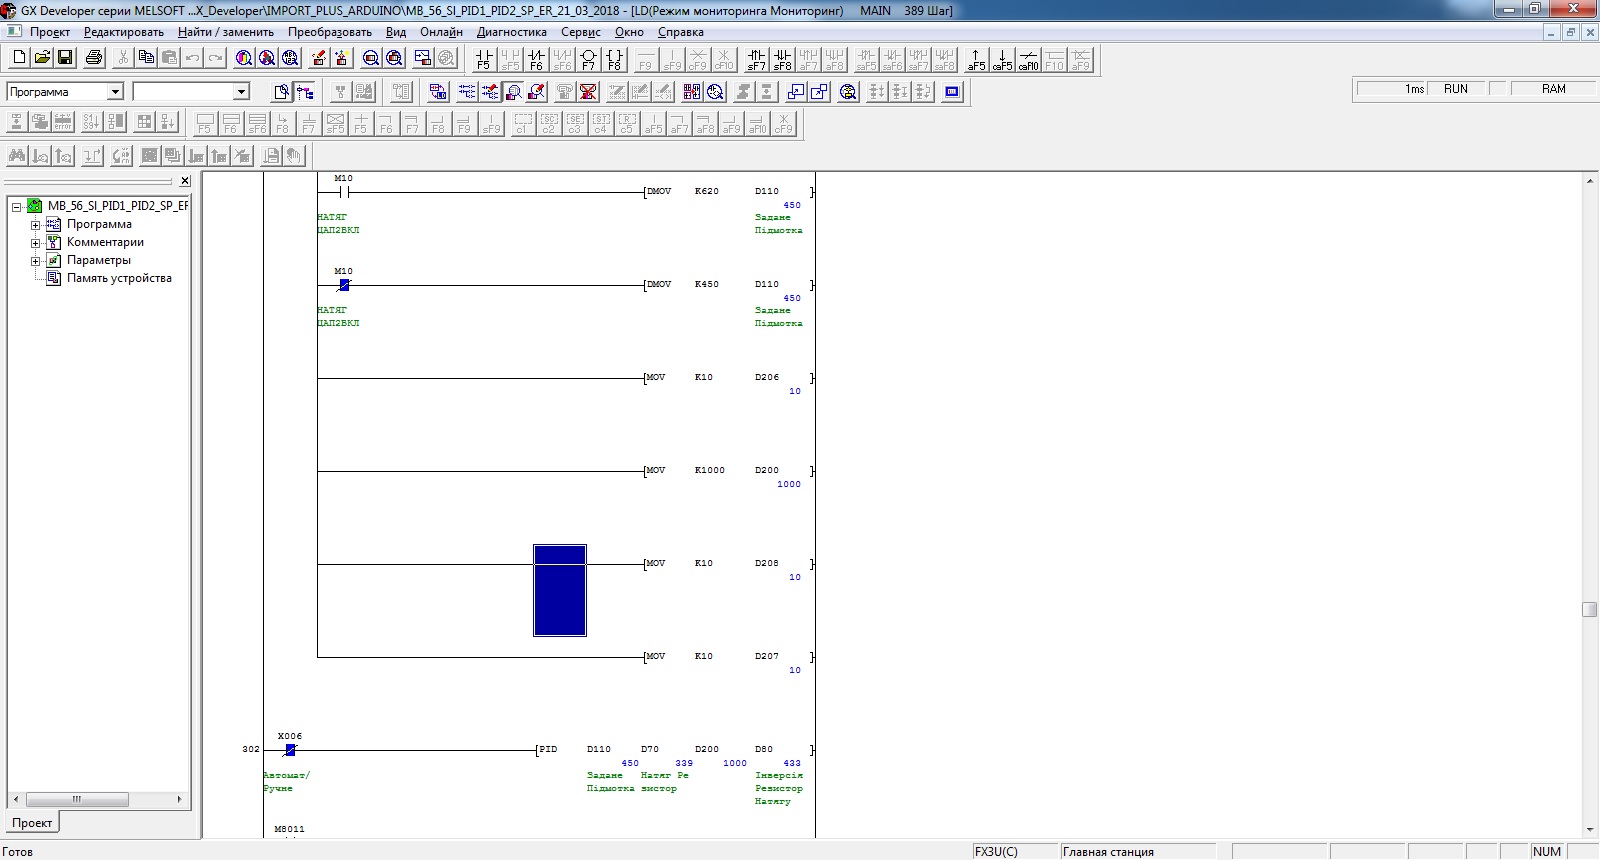Toggle the project data list tree icon

tap(306, 92)
